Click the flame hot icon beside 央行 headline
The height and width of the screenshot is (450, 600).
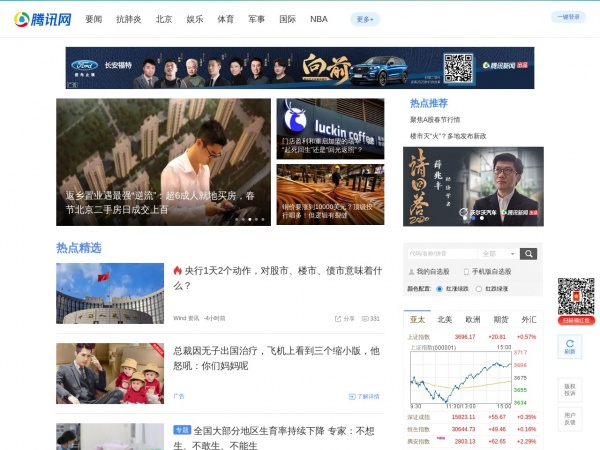[178, 271]
